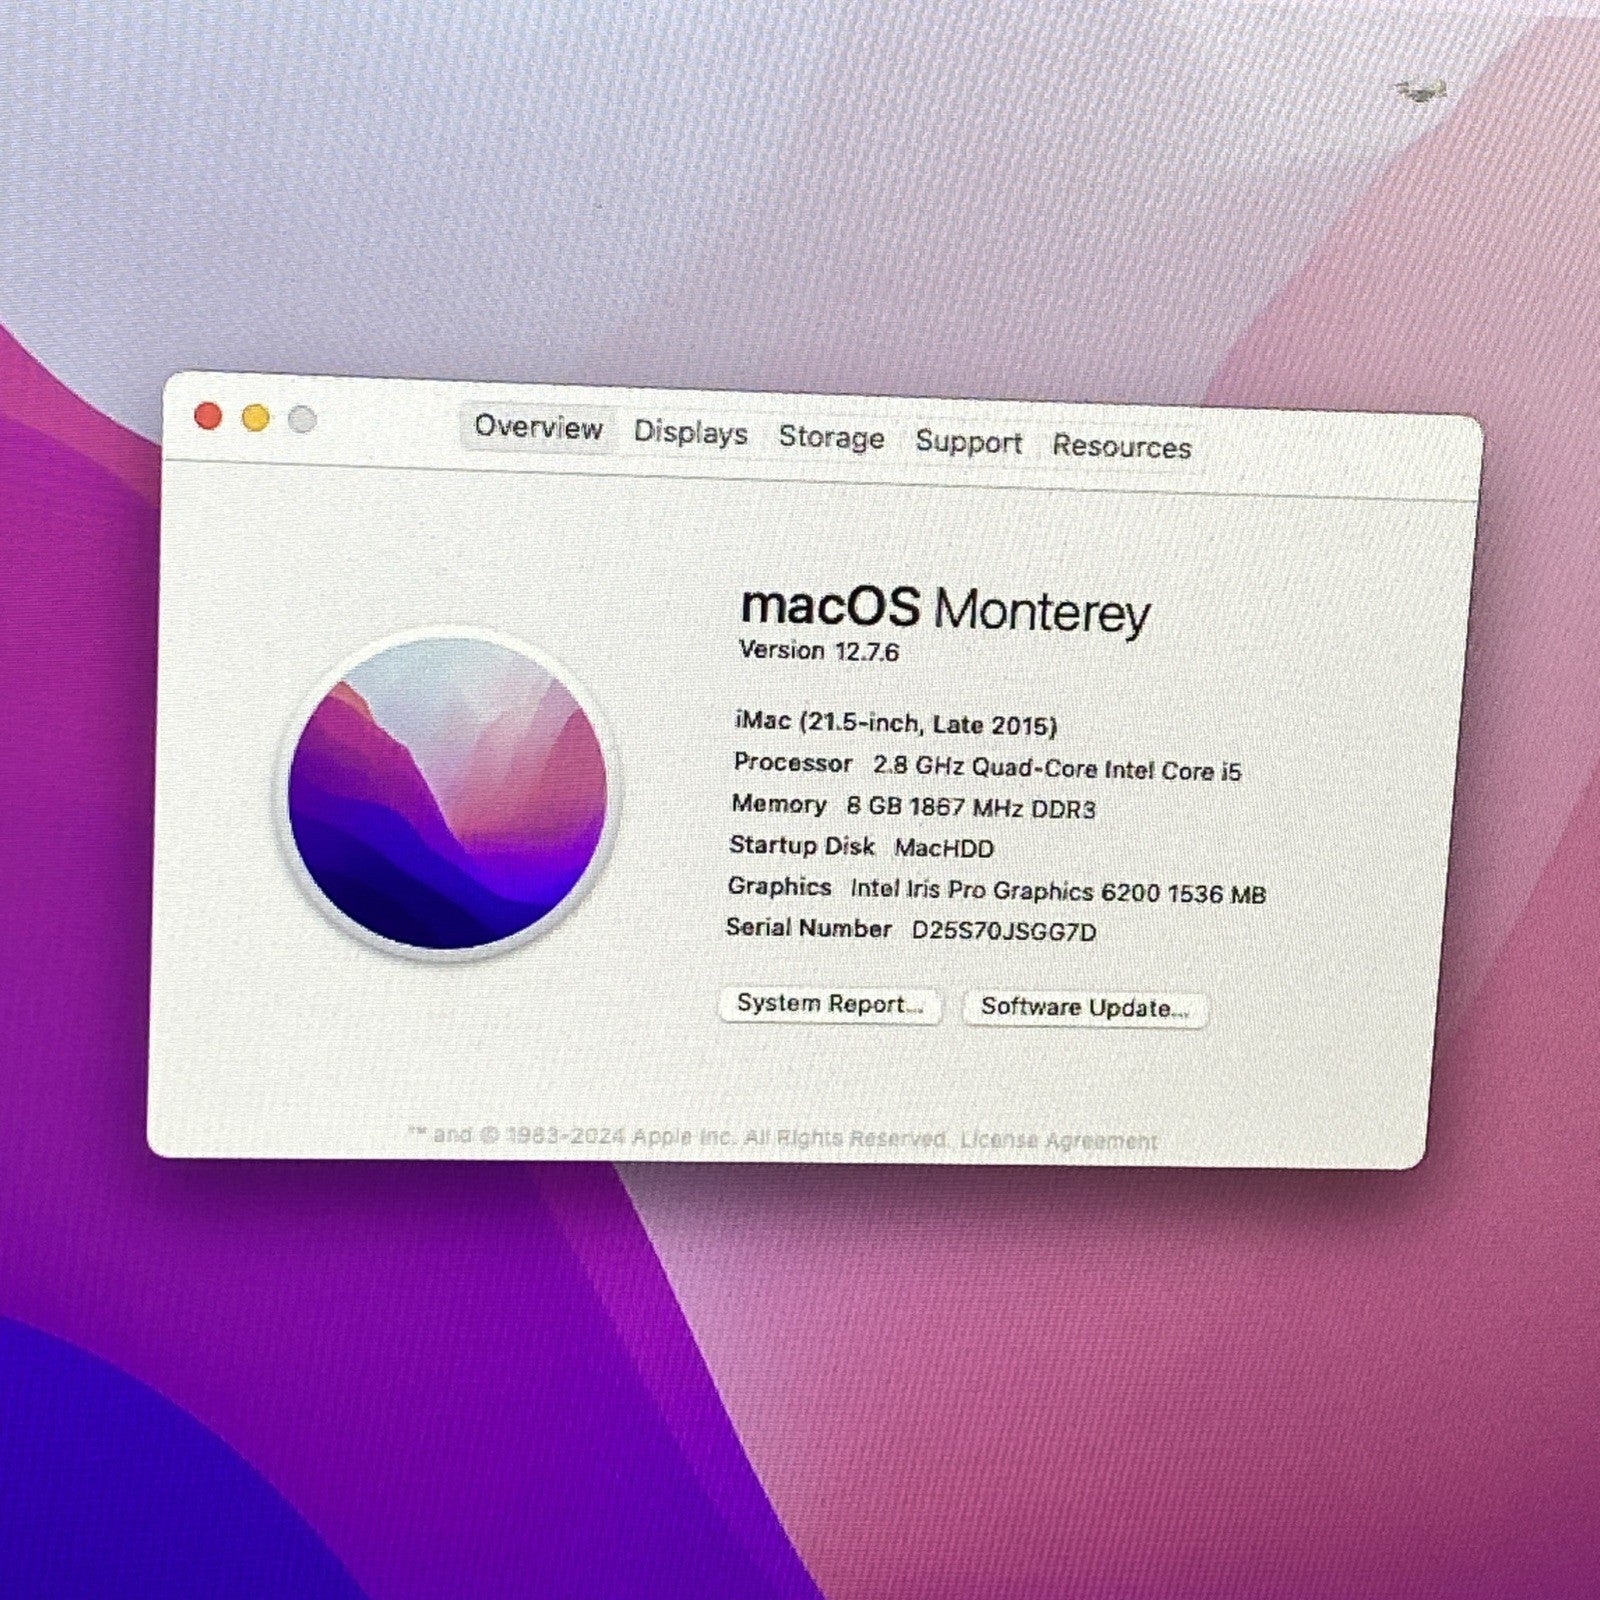Open the Storage tab

tap(831, 438)
